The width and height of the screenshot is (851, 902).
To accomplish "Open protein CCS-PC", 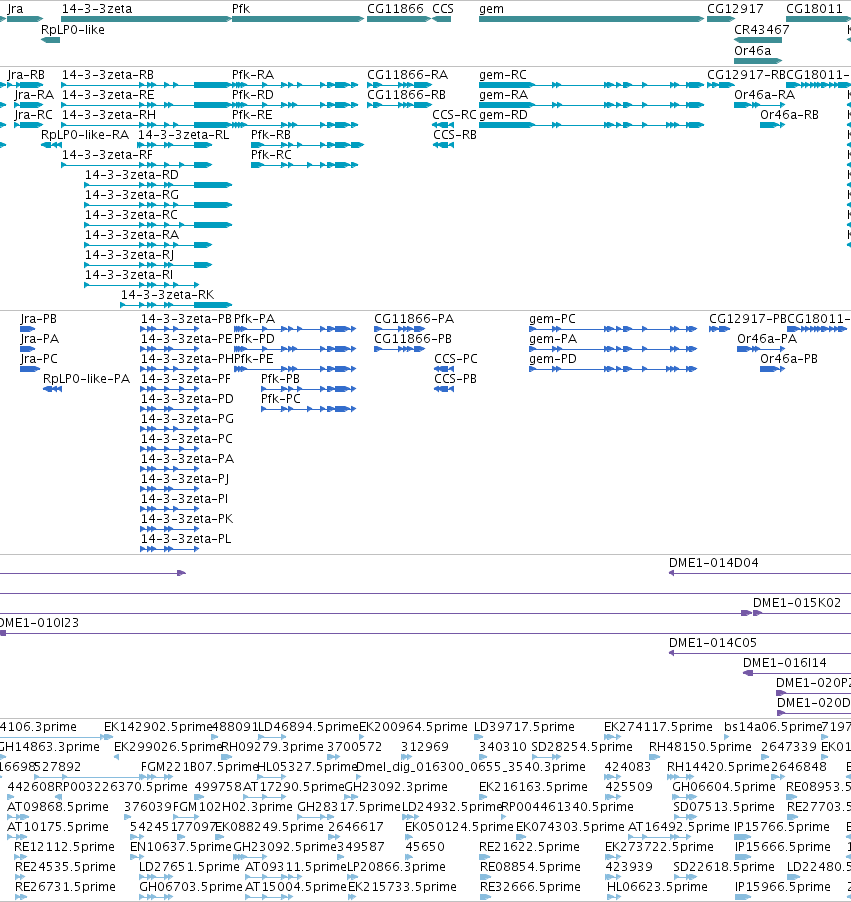I will tap(456, 359).
